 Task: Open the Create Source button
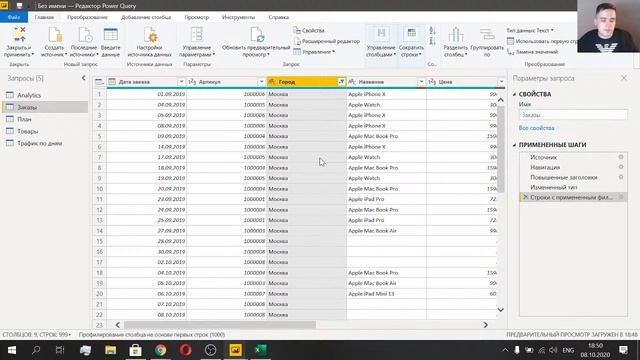[54, 42]
